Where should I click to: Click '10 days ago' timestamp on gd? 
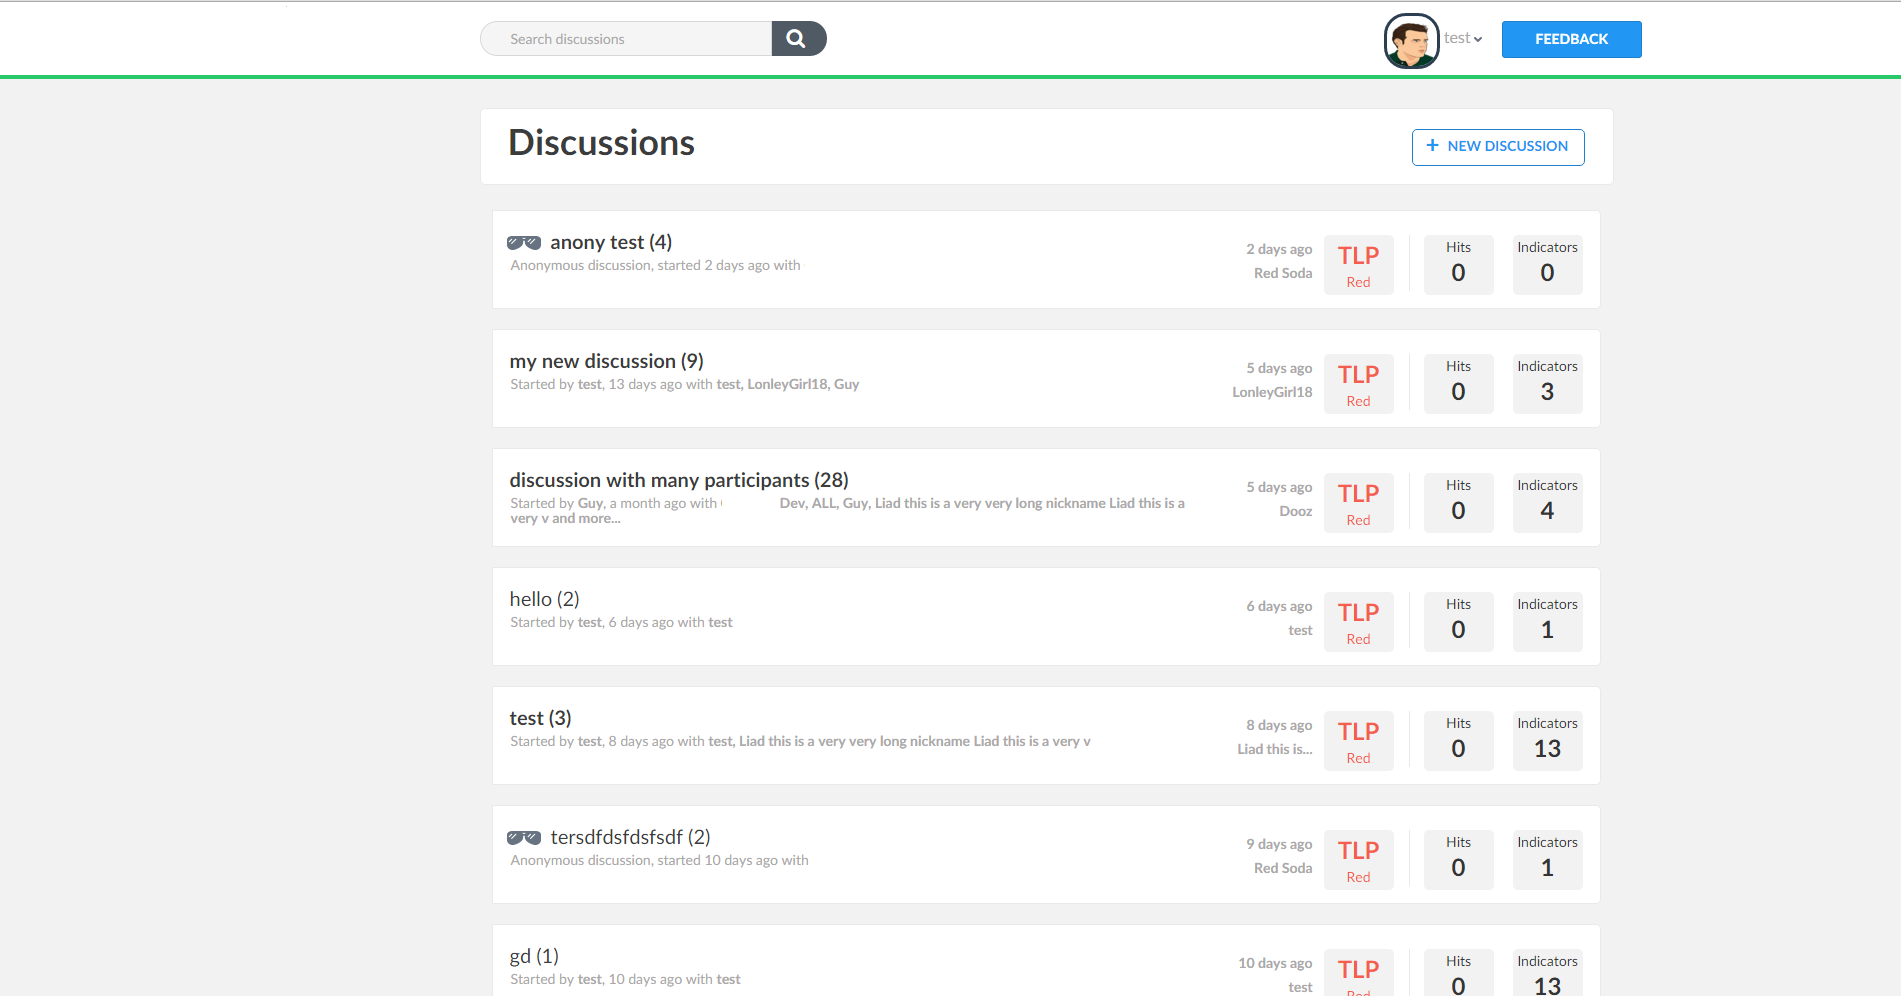tap(1275, 963)
